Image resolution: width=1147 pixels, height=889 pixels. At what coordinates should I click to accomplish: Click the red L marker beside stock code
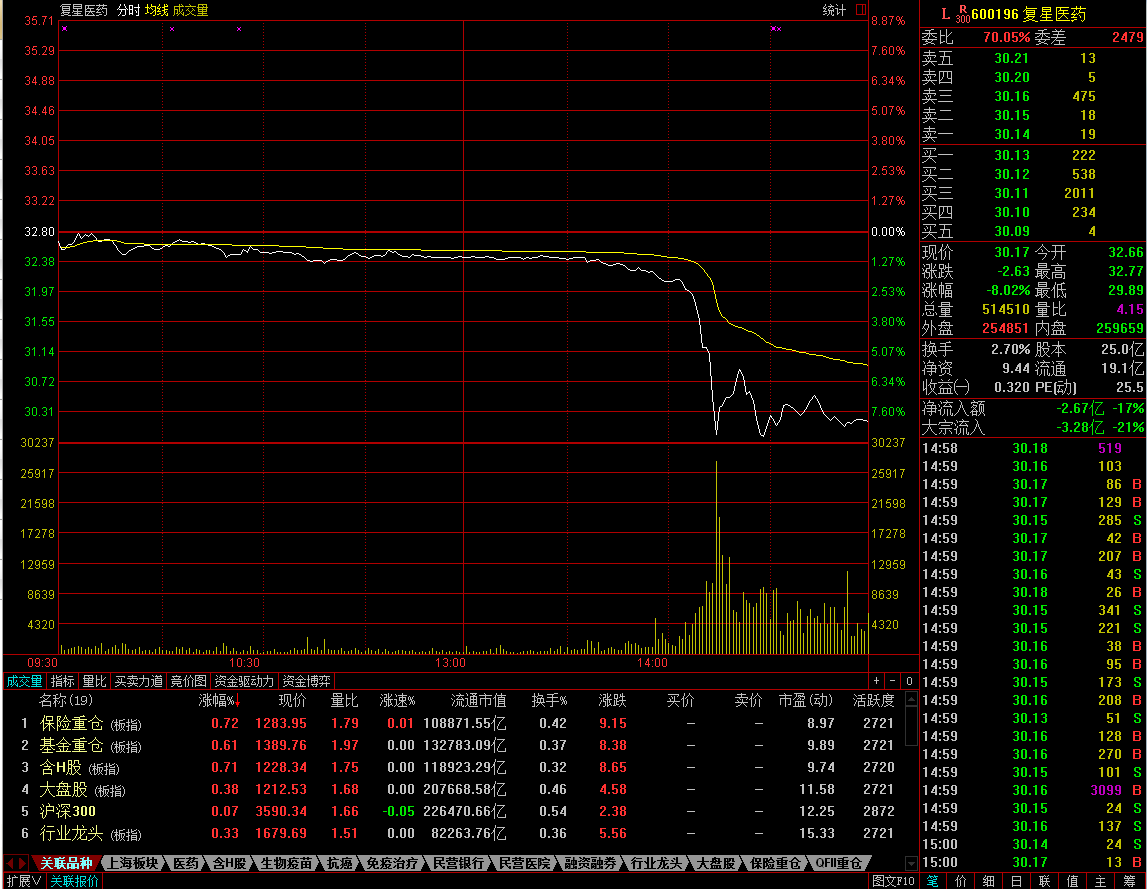coord(945,14)
